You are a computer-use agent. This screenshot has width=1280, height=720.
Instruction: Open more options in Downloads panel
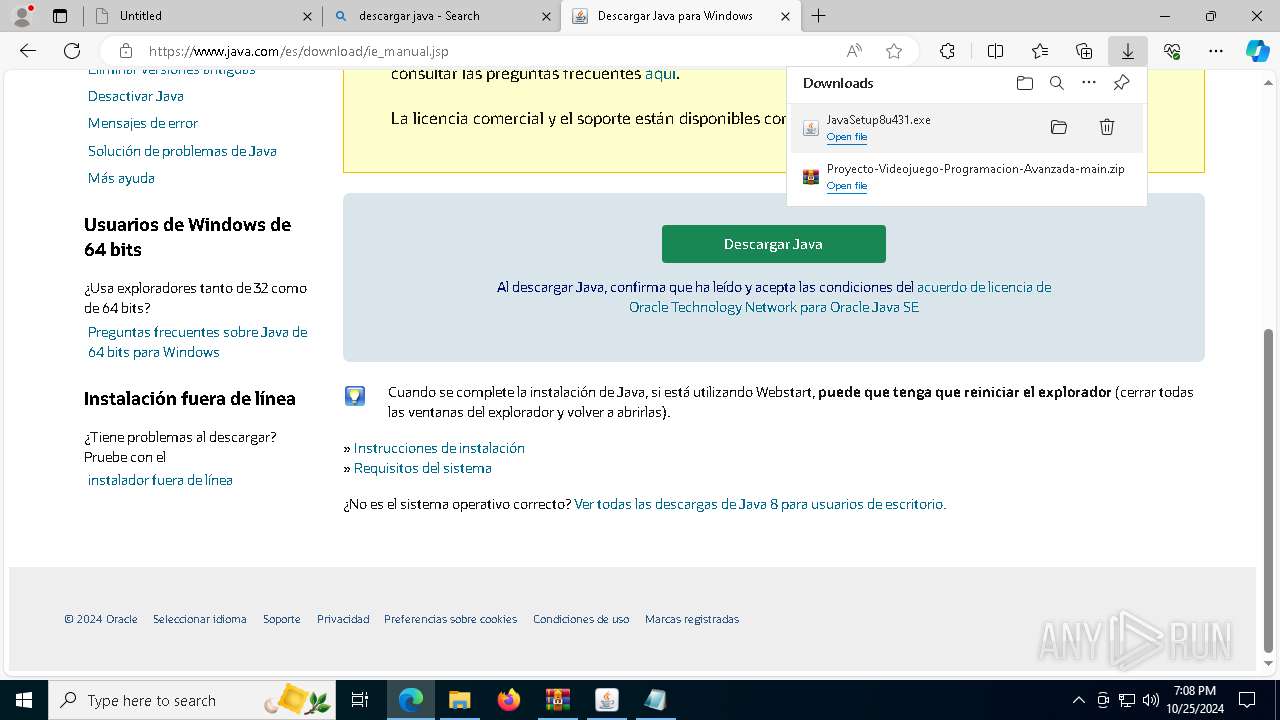(x=1089, y=83)
